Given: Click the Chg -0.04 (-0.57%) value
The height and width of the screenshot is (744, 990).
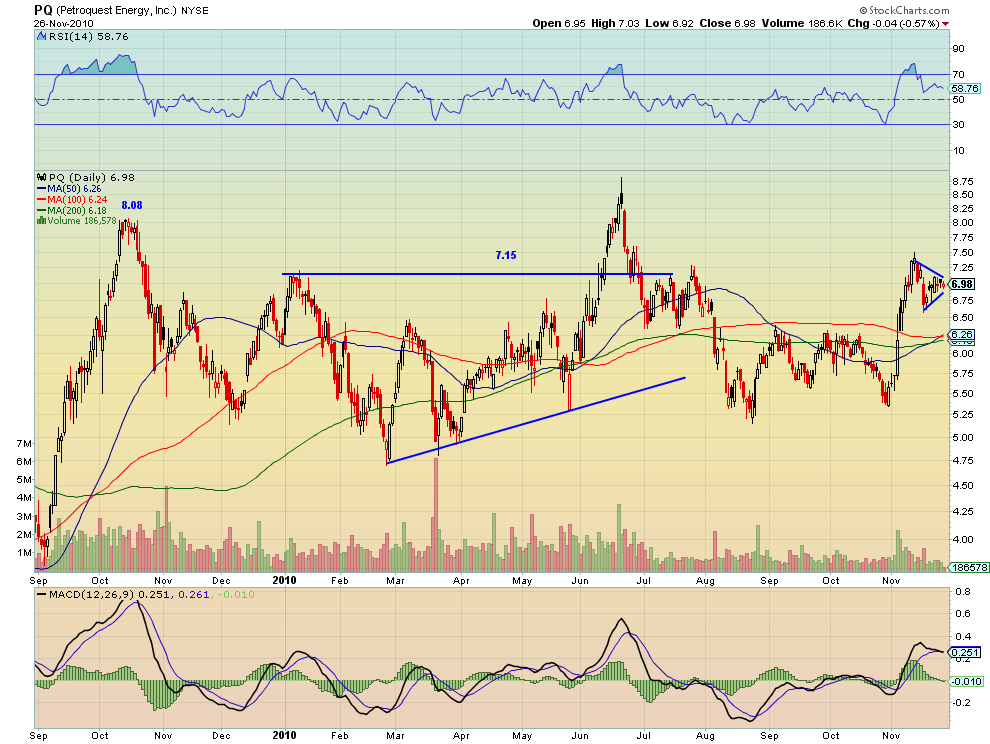Looking at the screenshot, I should coord(893,23).
